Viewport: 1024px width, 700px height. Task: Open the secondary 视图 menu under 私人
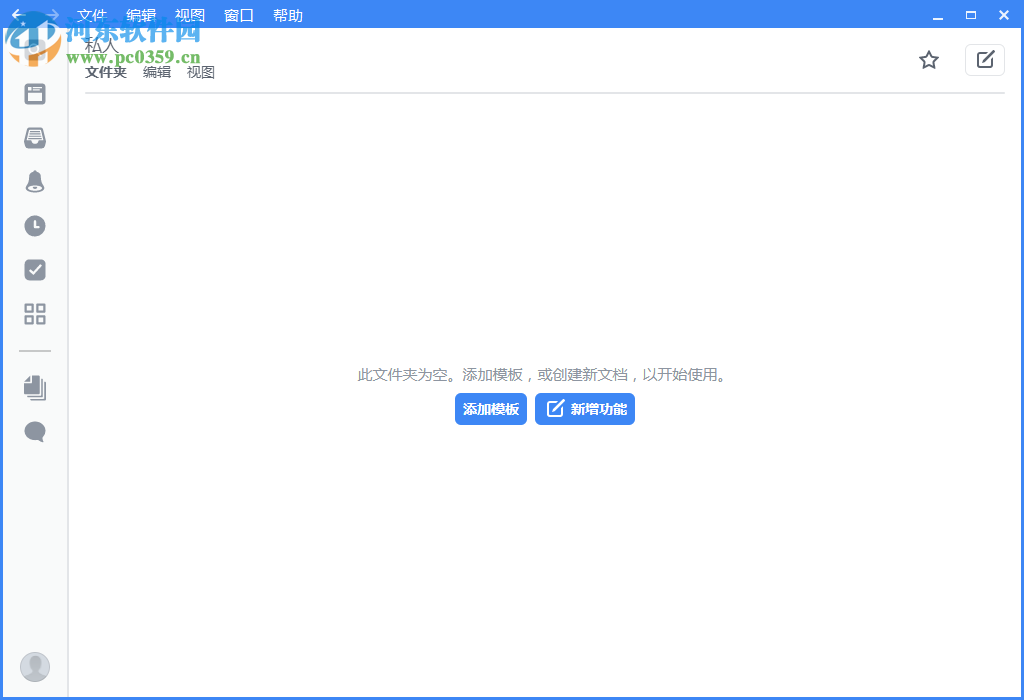coord(200,71)
